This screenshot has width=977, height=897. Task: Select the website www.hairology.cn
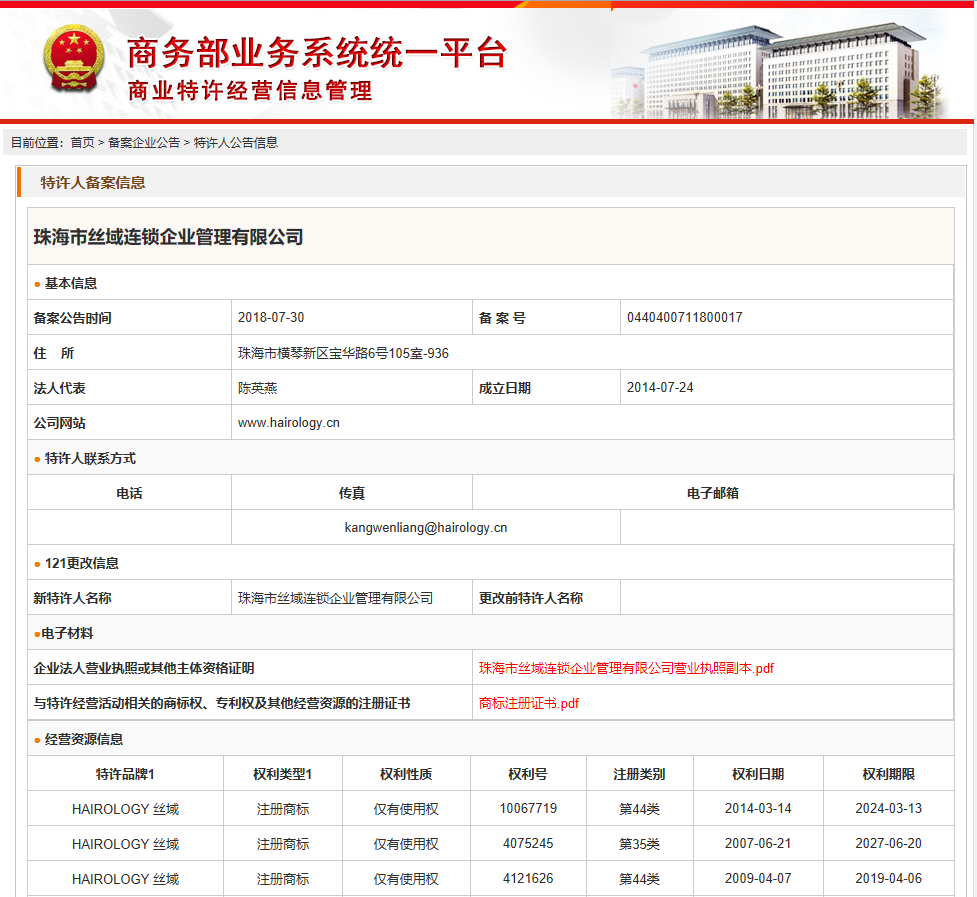point(288,423)
